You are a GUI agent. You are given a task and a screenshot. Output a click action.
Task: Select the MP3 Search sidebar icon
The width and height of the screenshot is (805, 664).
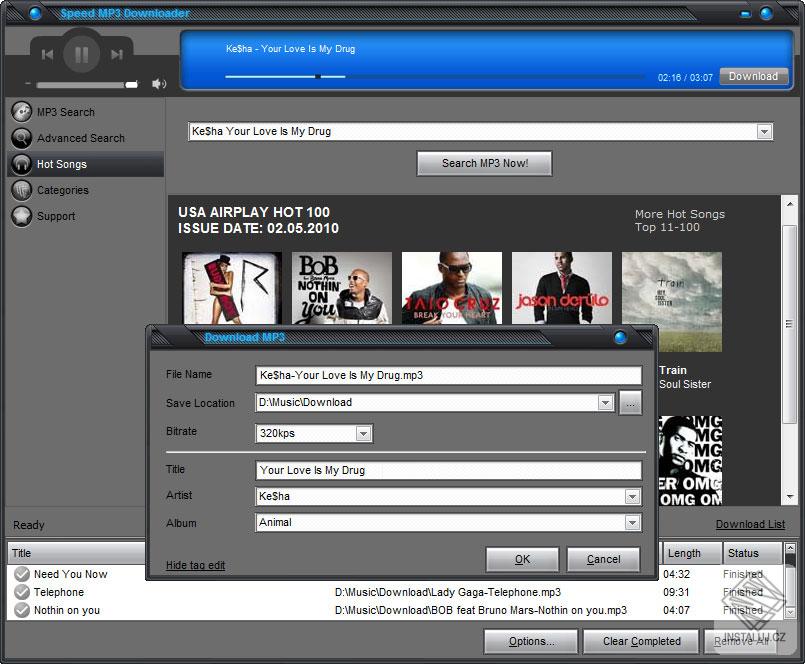pos(21,111)
